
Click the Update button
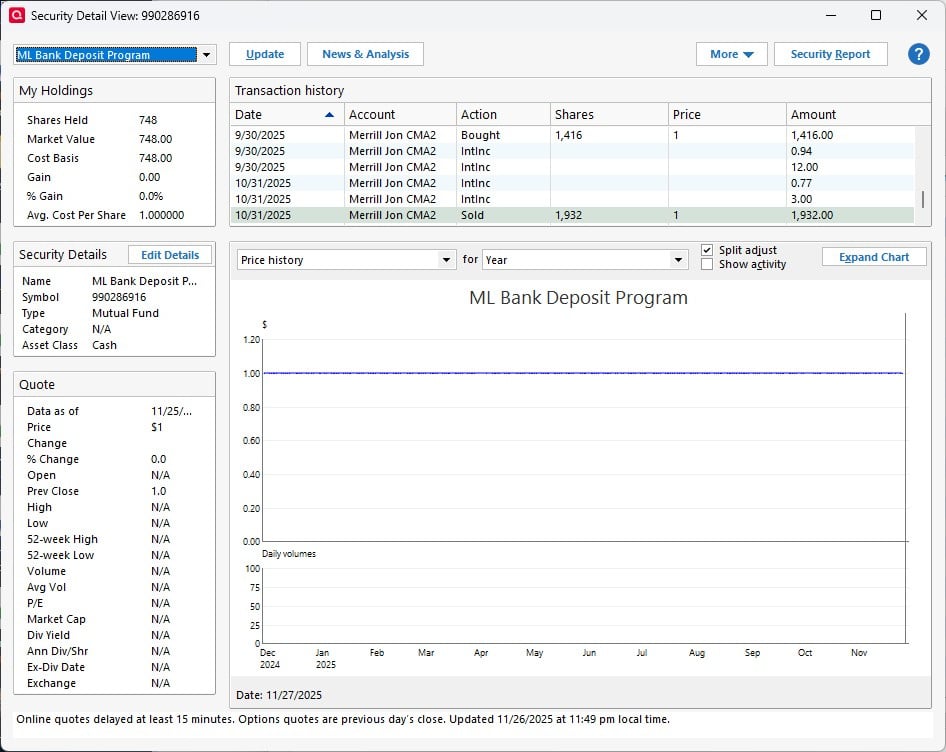point(265,54)
